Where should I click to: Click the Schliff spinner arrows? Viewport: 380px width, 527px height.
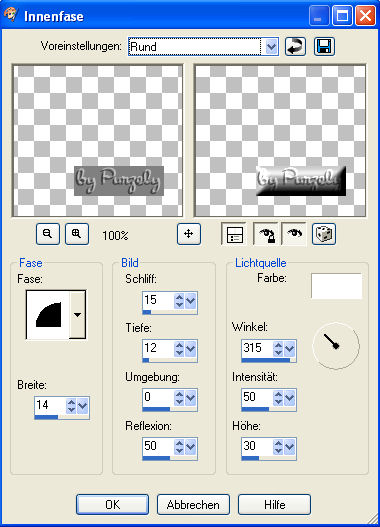[179, 300]
